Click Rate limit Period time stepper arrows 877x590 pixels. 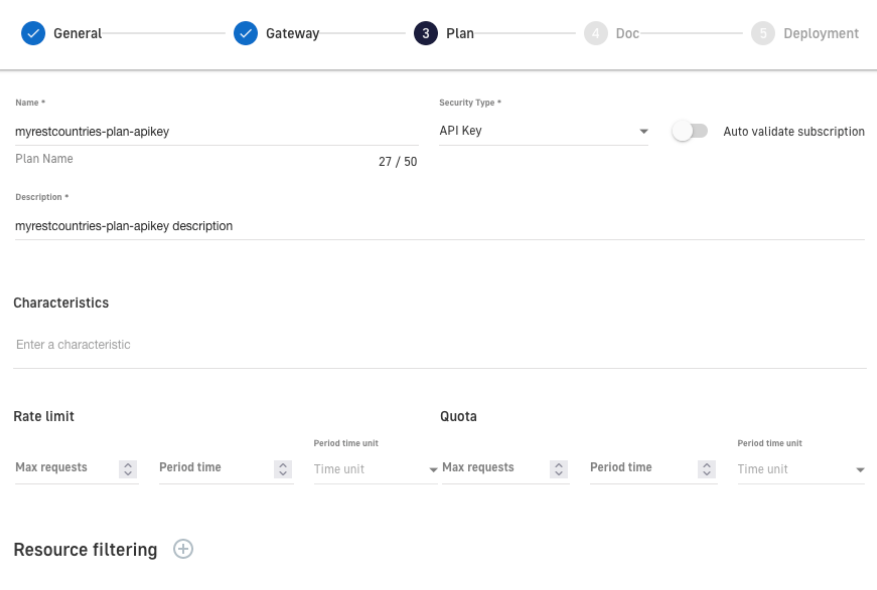283,468
